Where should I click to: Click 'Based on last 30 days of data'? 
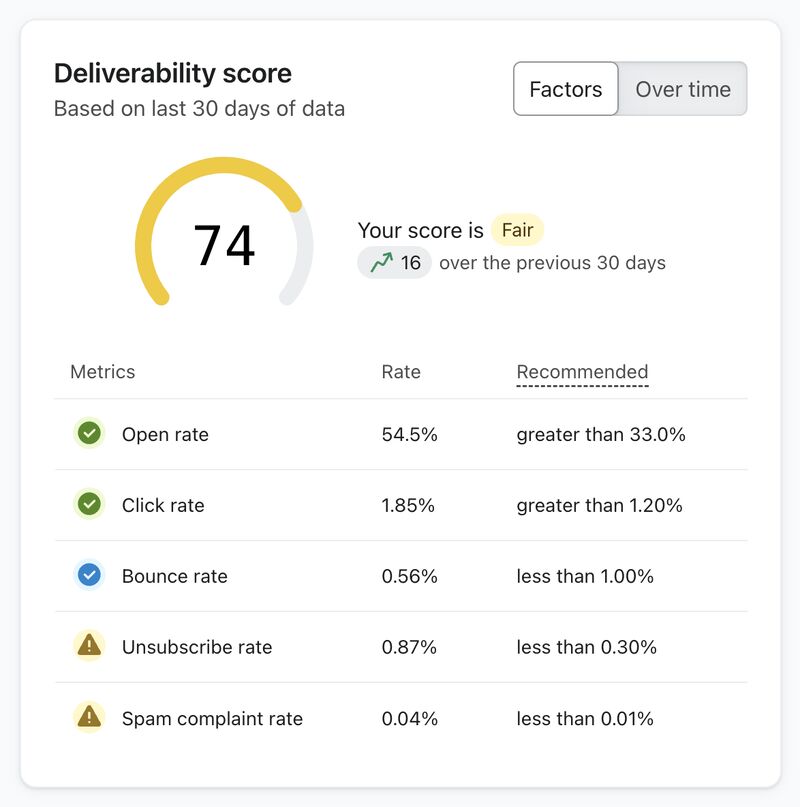coord(199,109)
